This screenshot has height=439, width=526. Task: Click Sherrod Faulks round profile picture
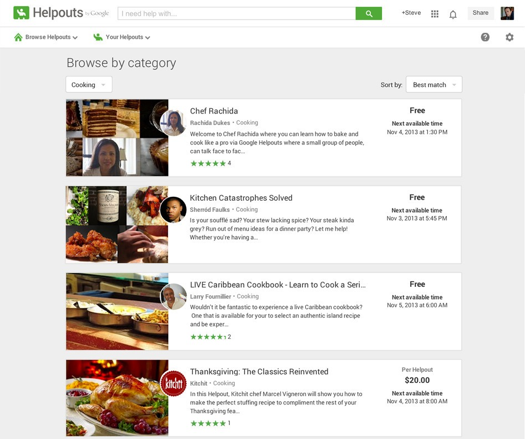tap(173, 210)
